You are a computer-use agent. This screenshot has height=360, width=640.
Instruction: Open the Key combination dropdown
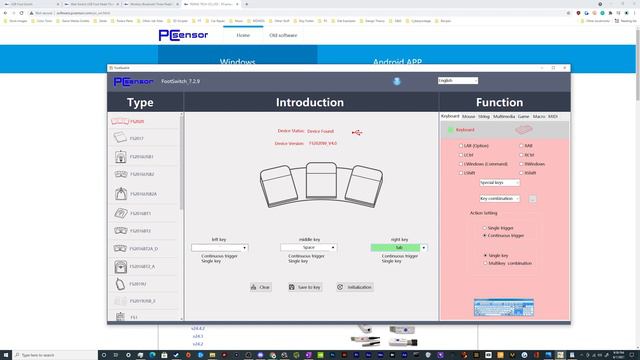click(500, 199)
